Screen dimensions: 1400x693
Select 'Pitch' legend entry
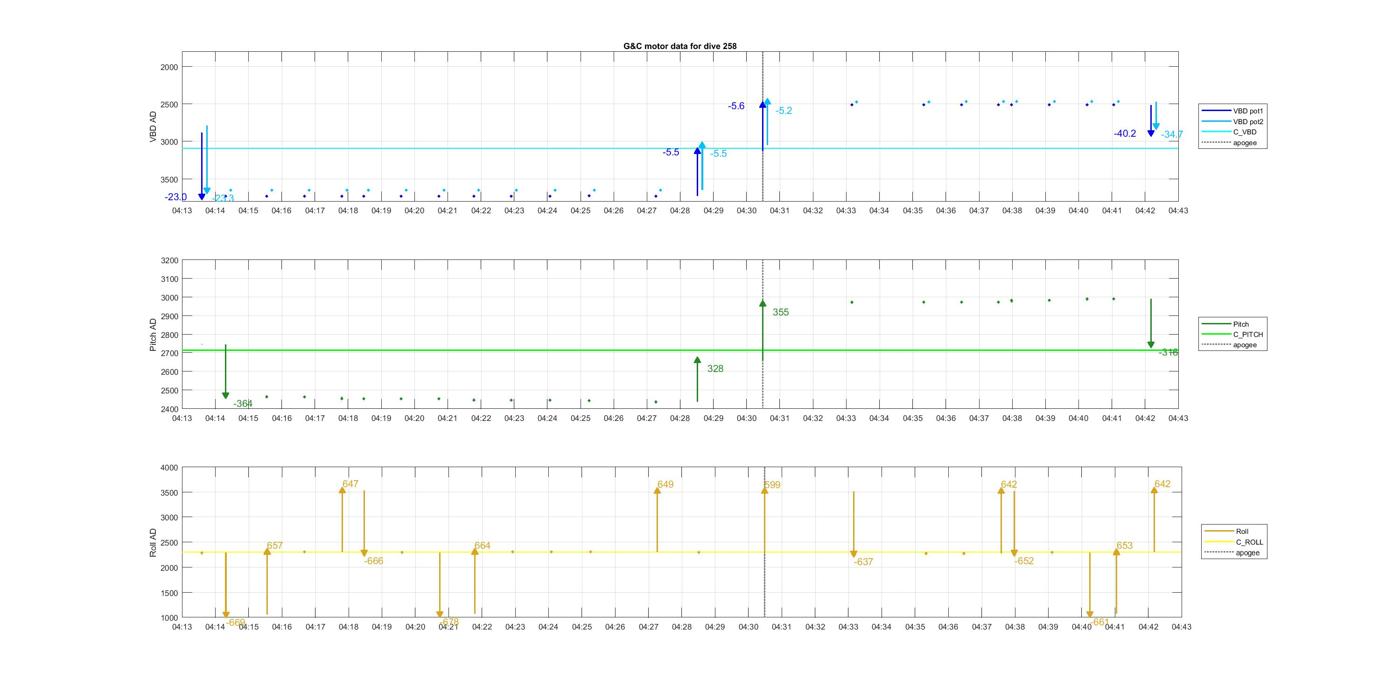click(1241, 324)
